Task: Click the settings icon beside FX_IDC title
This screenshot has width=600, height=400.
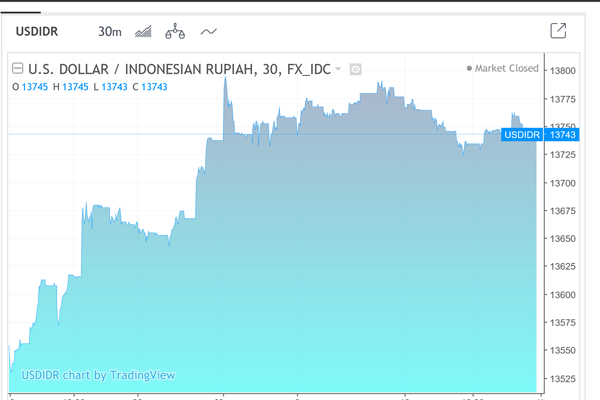Action: (x=355, y=69)
